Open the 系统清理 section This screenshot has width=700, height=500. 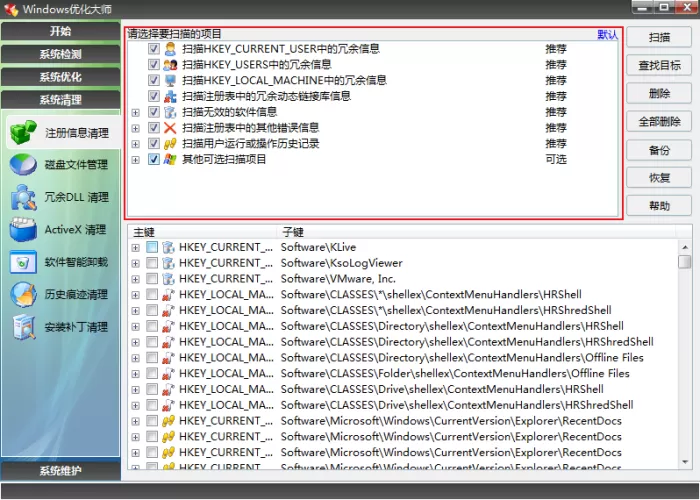coord(61,100)
